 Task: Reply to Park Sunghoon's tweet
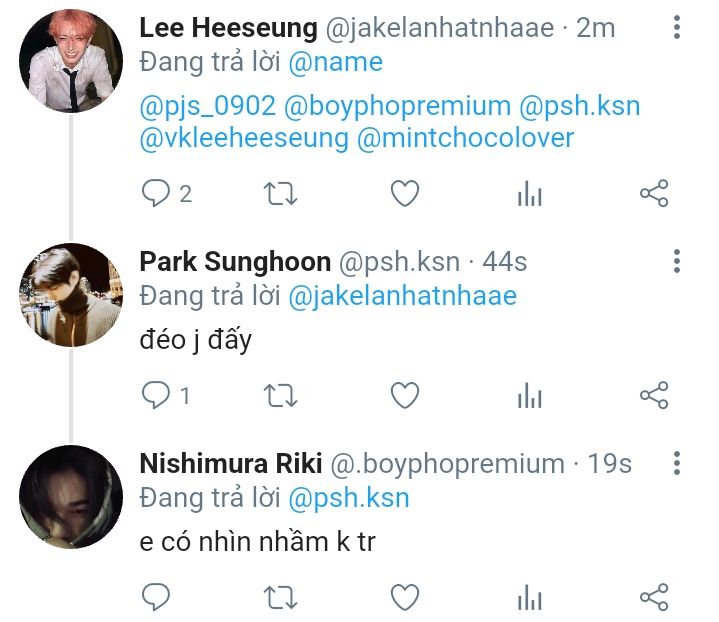pos(156,396)
